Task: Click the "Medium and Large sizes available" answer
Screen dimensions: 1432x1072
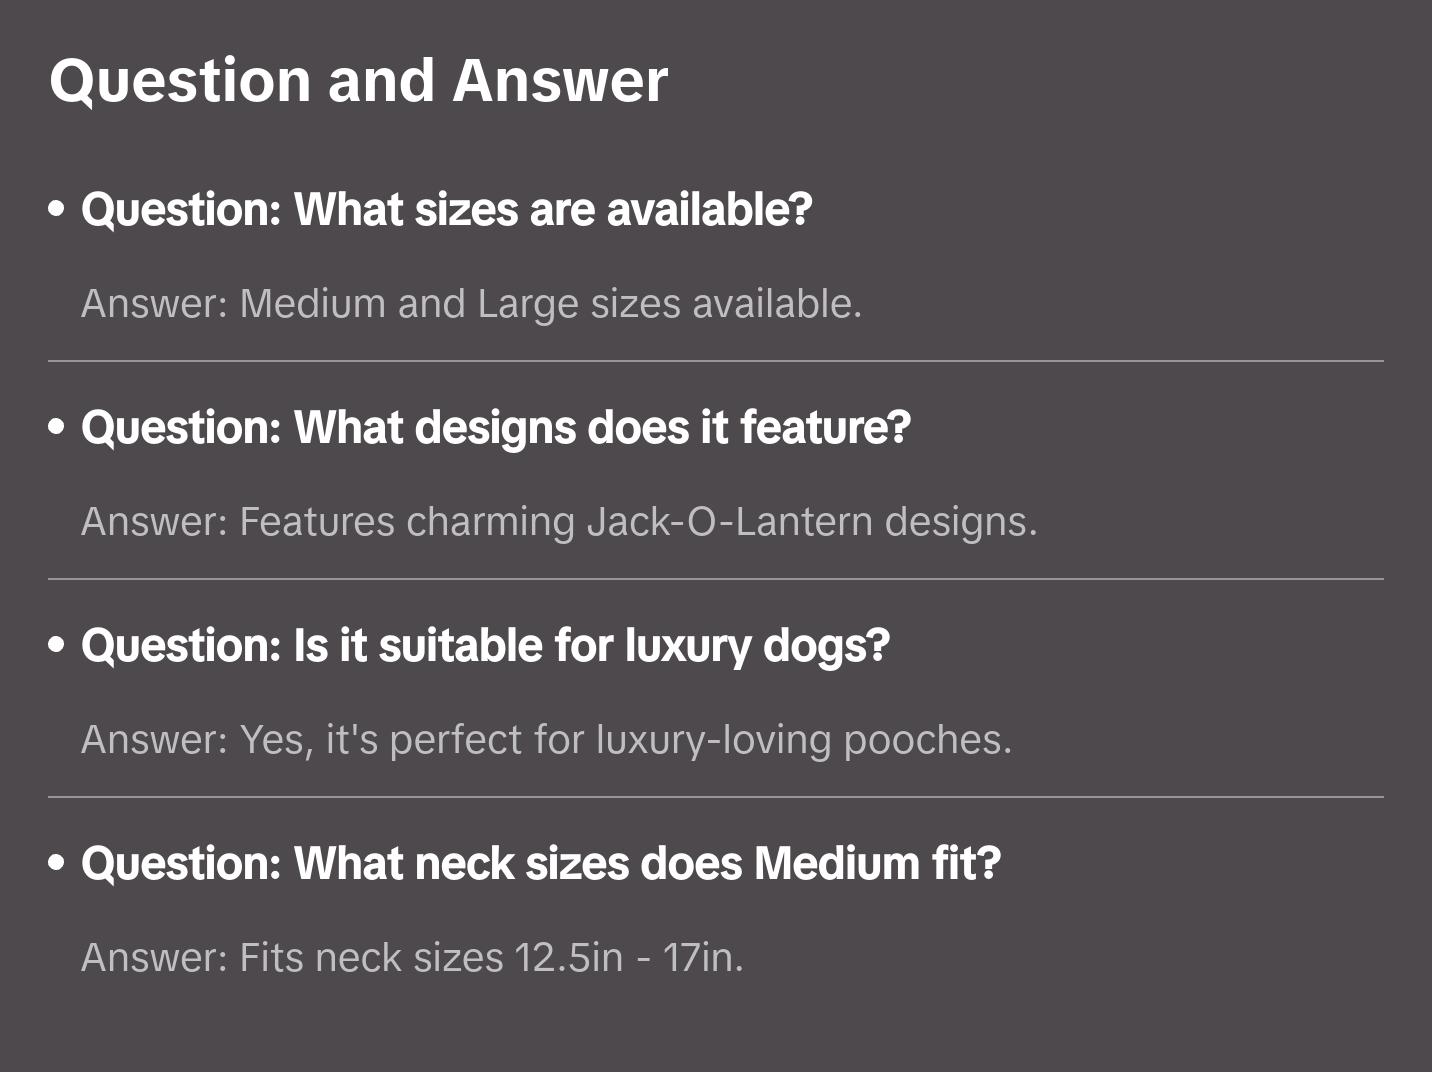Action: (471, 304)
